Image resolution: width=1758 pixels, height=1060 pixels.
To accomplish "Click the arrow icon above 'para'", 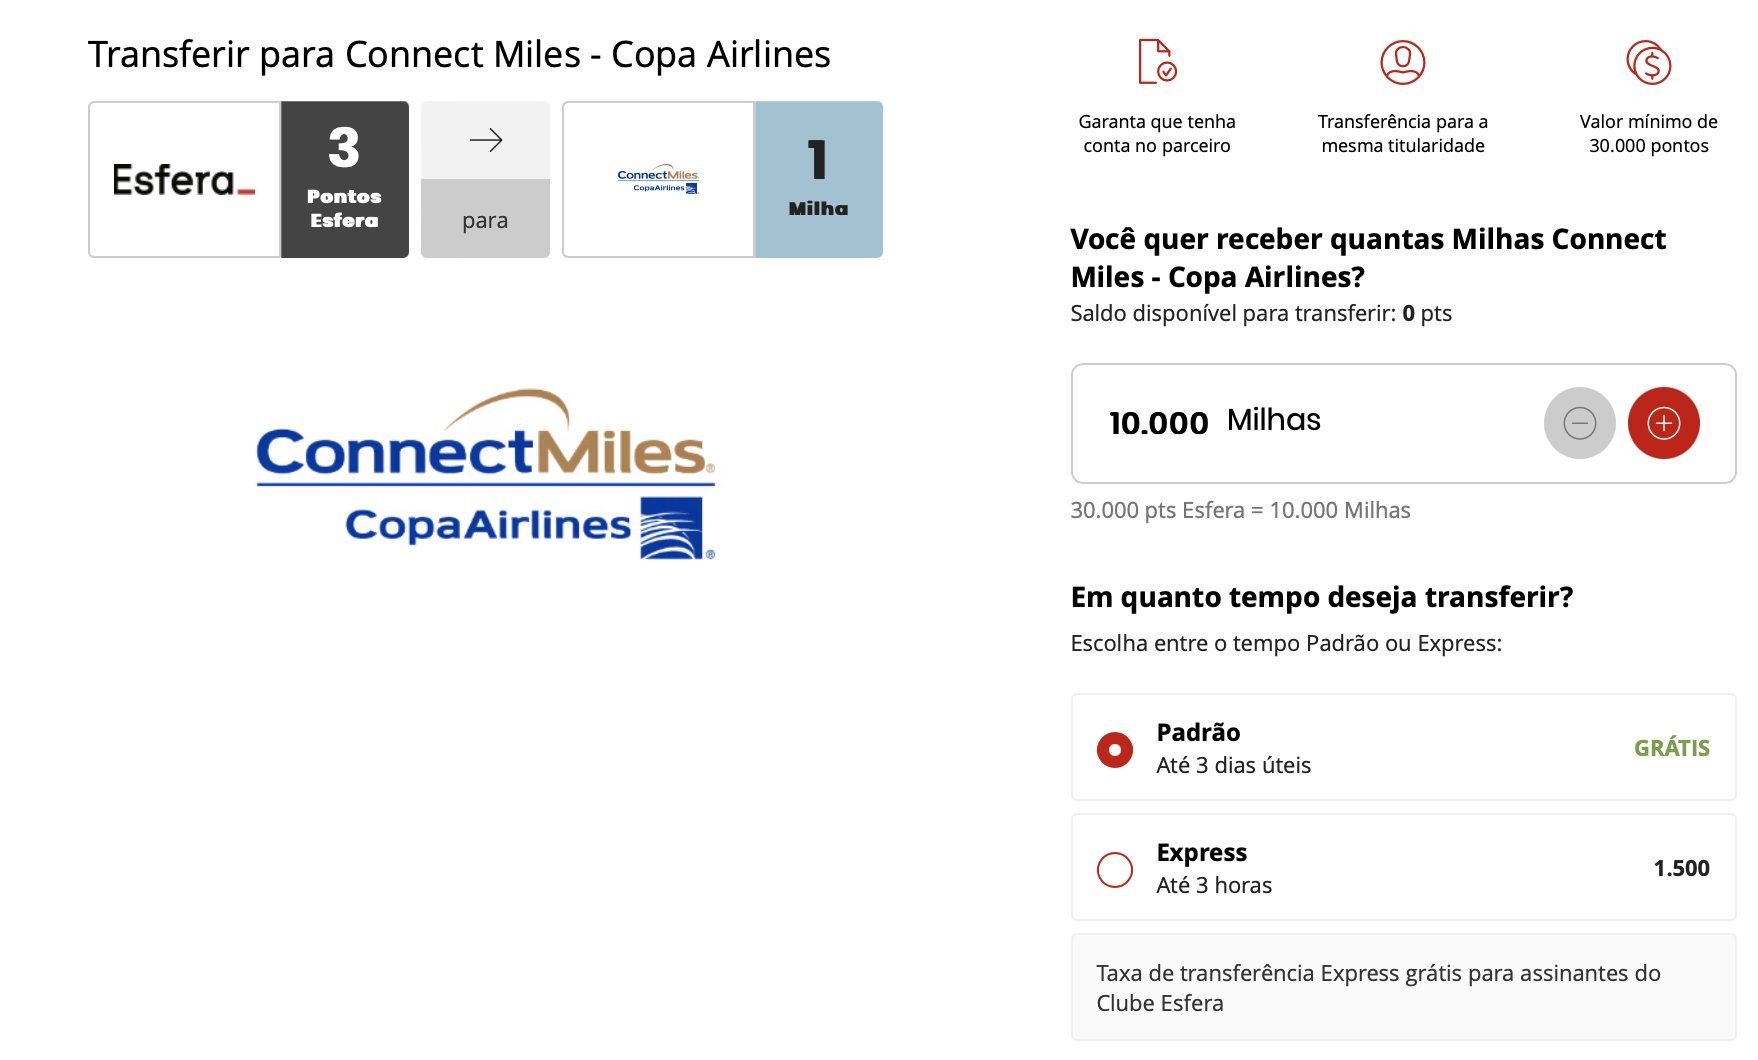I will click(x=485, y=140).
